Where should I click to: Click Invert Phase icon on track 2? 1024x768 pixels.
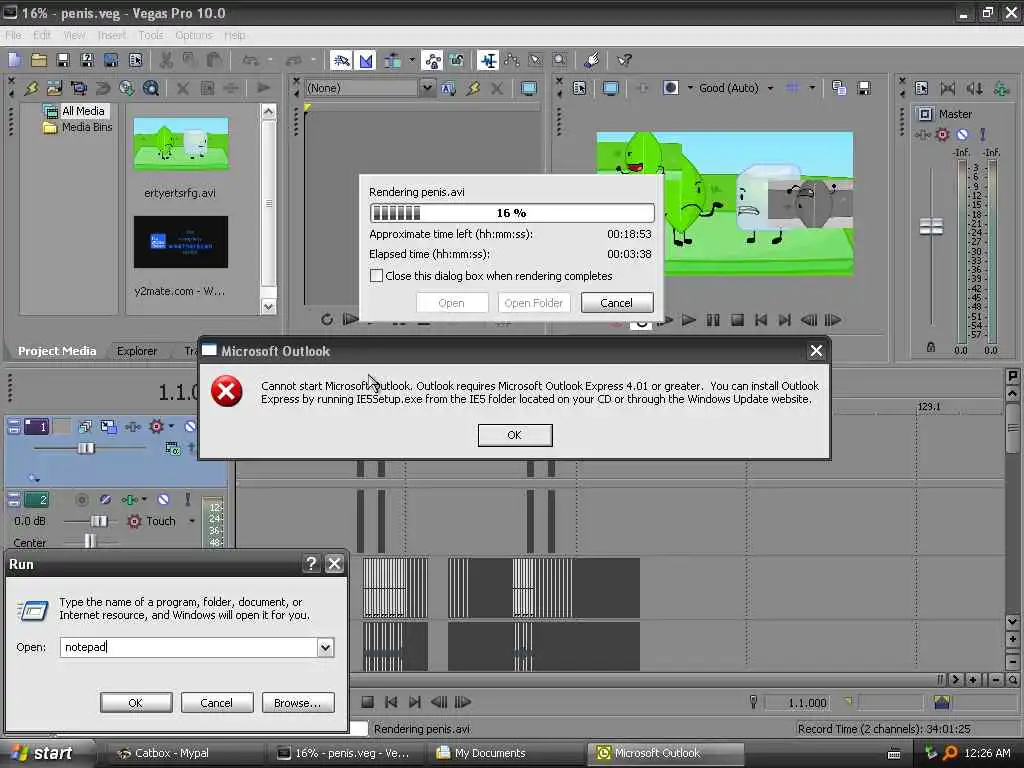coord(105,500)
